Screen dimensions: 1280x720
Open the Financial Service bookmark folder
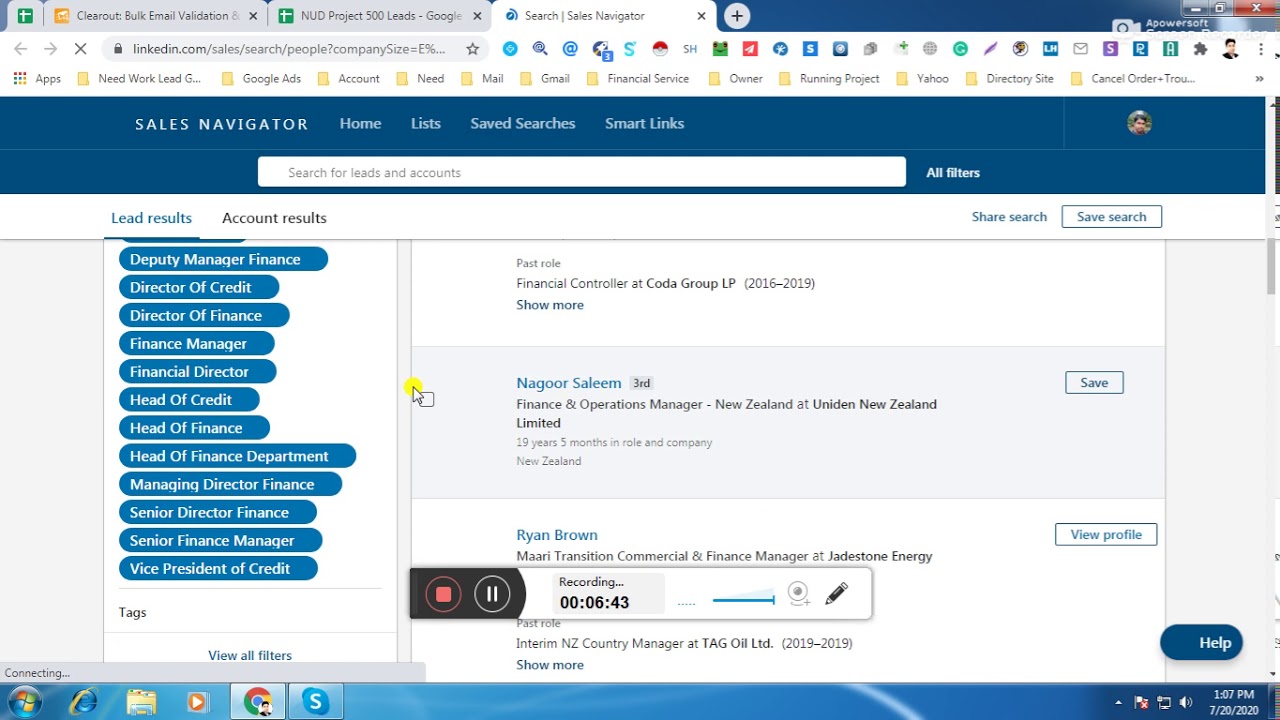[638, 78]
